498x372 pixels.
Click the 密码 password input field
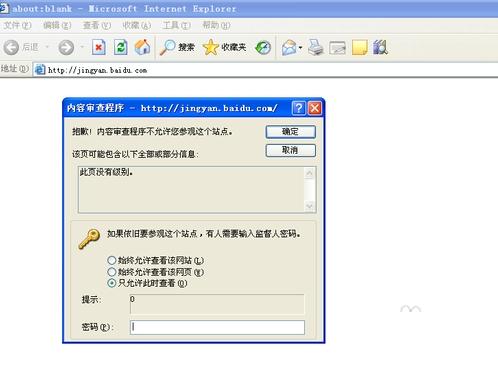pyautogui.click(x=217, y=327)
